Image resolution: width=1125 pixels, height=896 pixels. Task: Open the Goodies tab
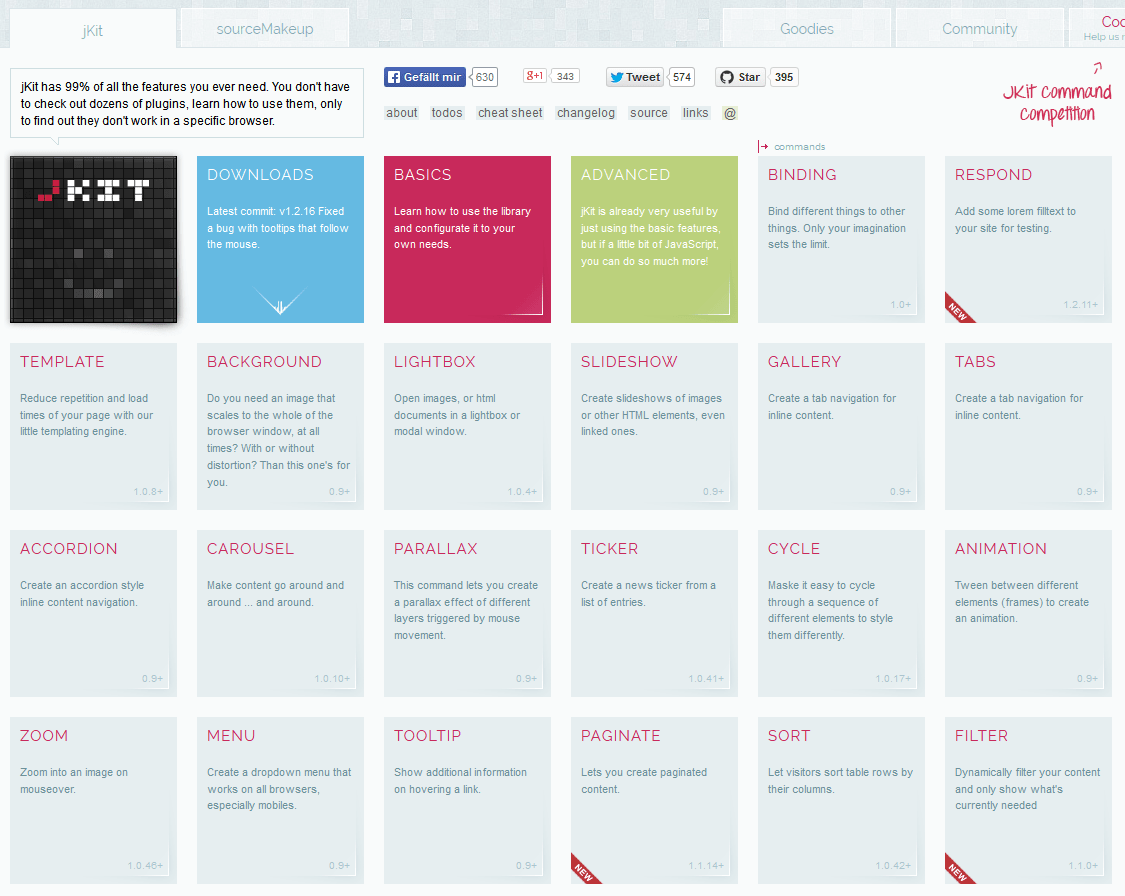click(x=806, y=28)
